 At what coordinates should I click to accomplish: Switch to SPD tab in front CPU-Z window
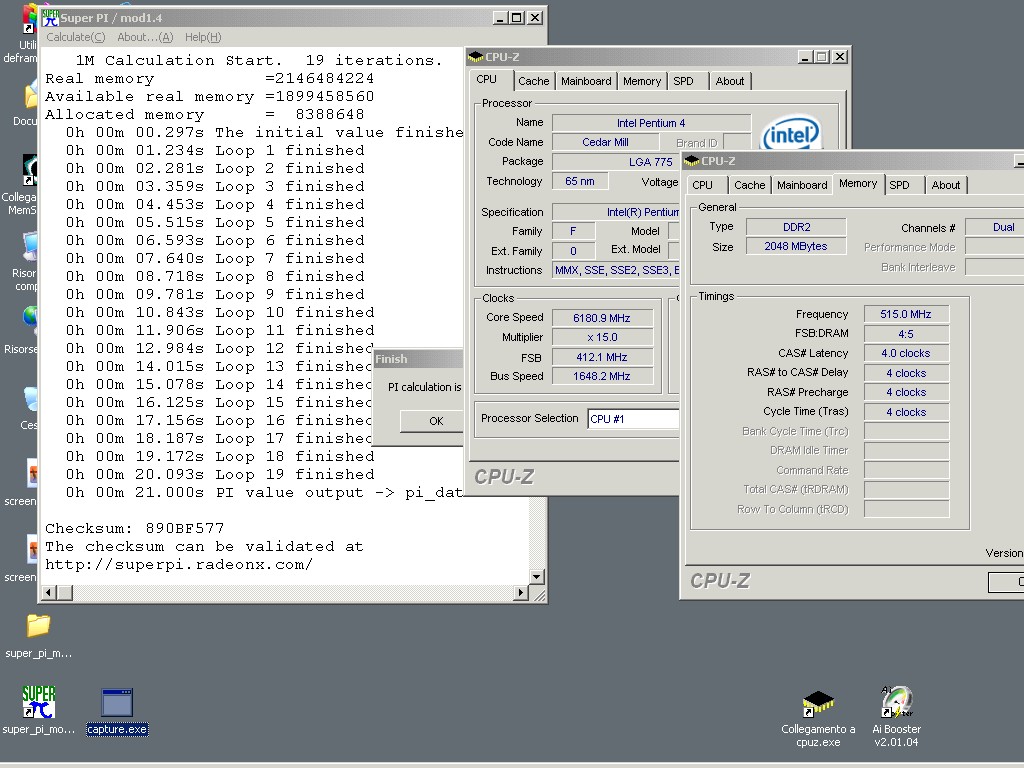[899, 185]
